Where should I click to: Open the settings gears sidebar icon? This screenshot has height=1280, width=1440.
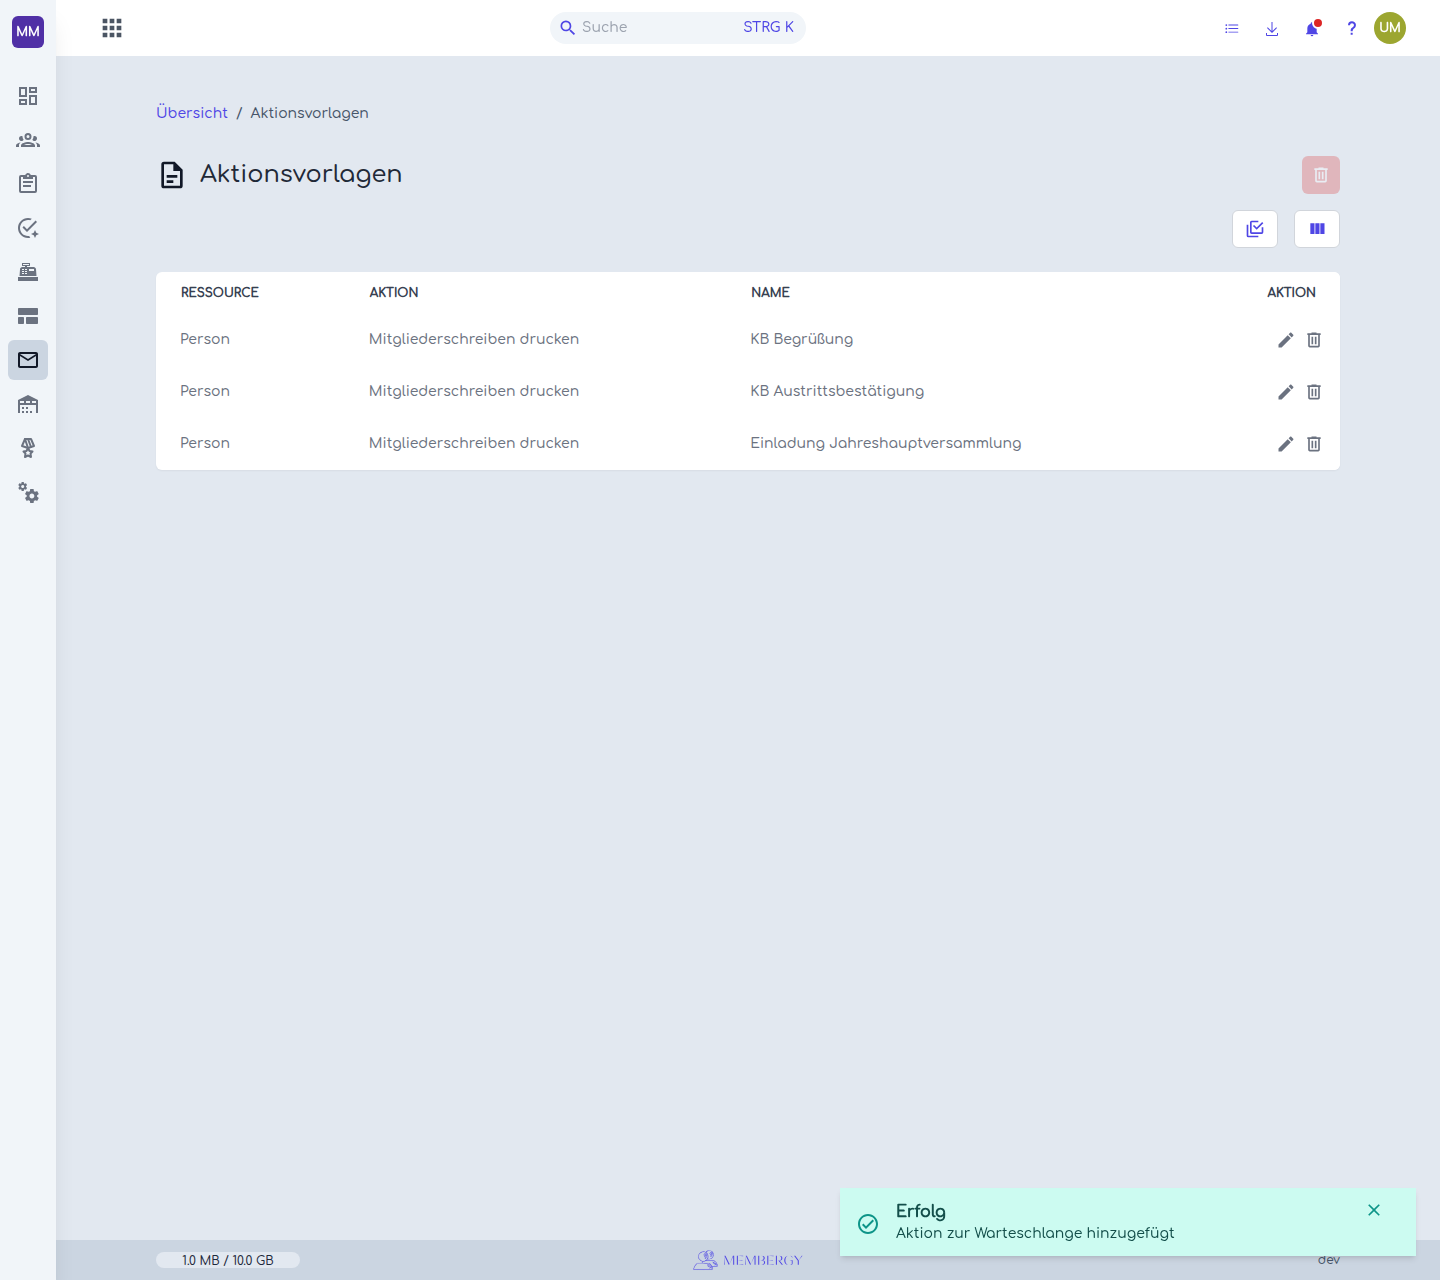[28, 492]
